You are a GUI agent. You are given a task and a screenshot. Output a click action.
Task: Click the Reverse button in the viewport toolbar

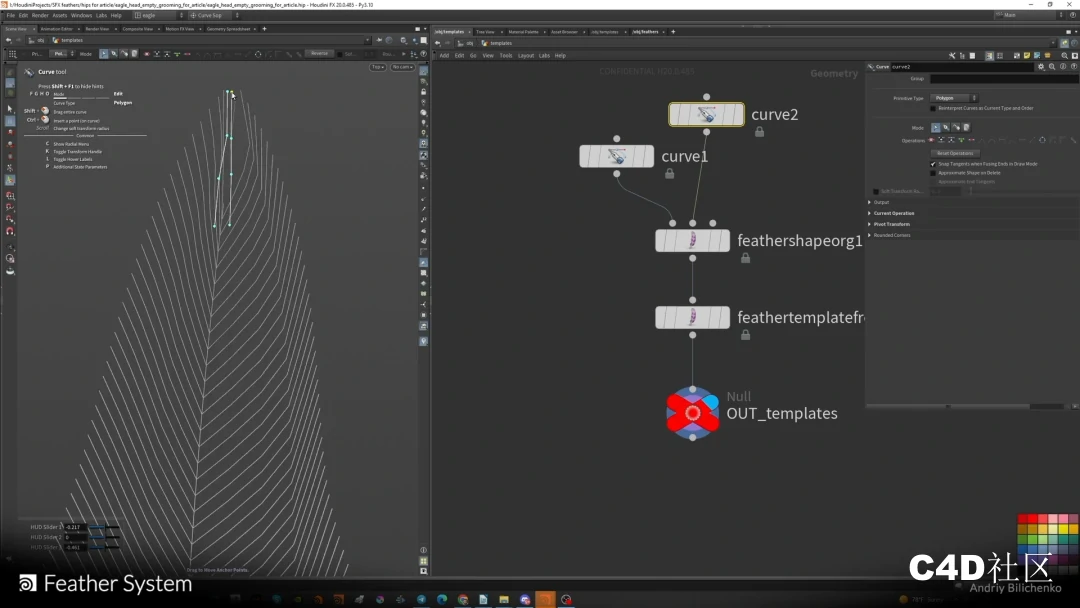(319, 53)
